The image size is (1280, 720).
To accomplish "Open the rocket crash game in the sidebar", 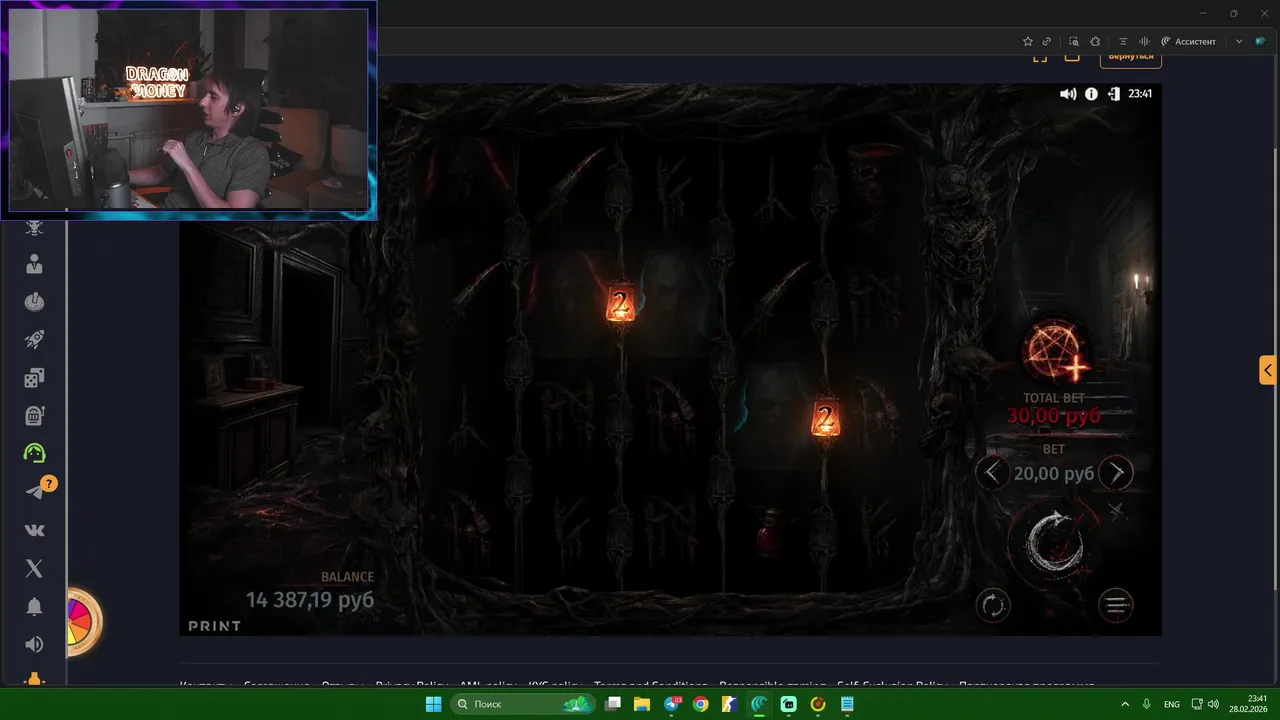I will (34, 340).
